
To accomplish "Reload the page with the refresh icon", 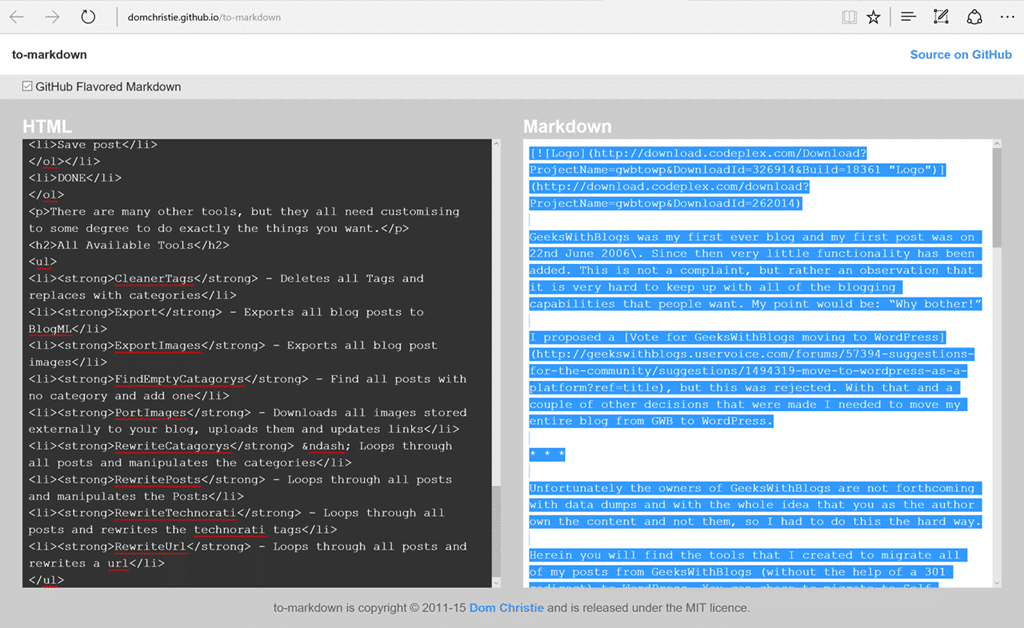I will (88, 17).
